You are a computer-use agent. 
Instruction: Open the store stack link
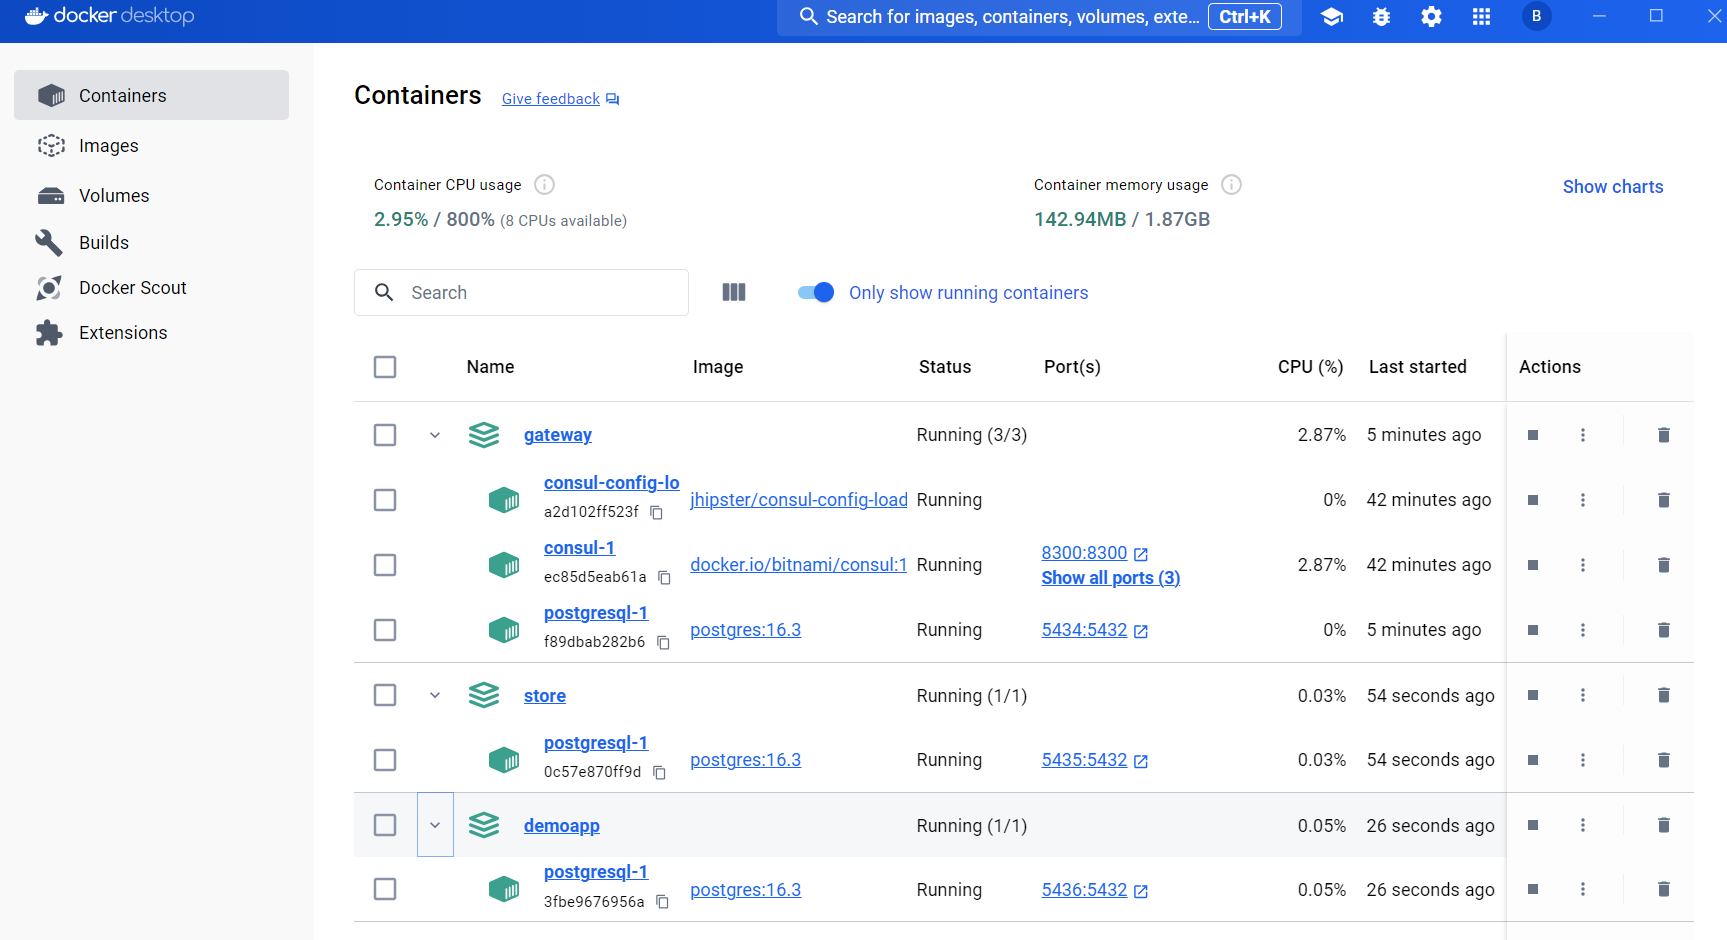click(x=544, y=696)
